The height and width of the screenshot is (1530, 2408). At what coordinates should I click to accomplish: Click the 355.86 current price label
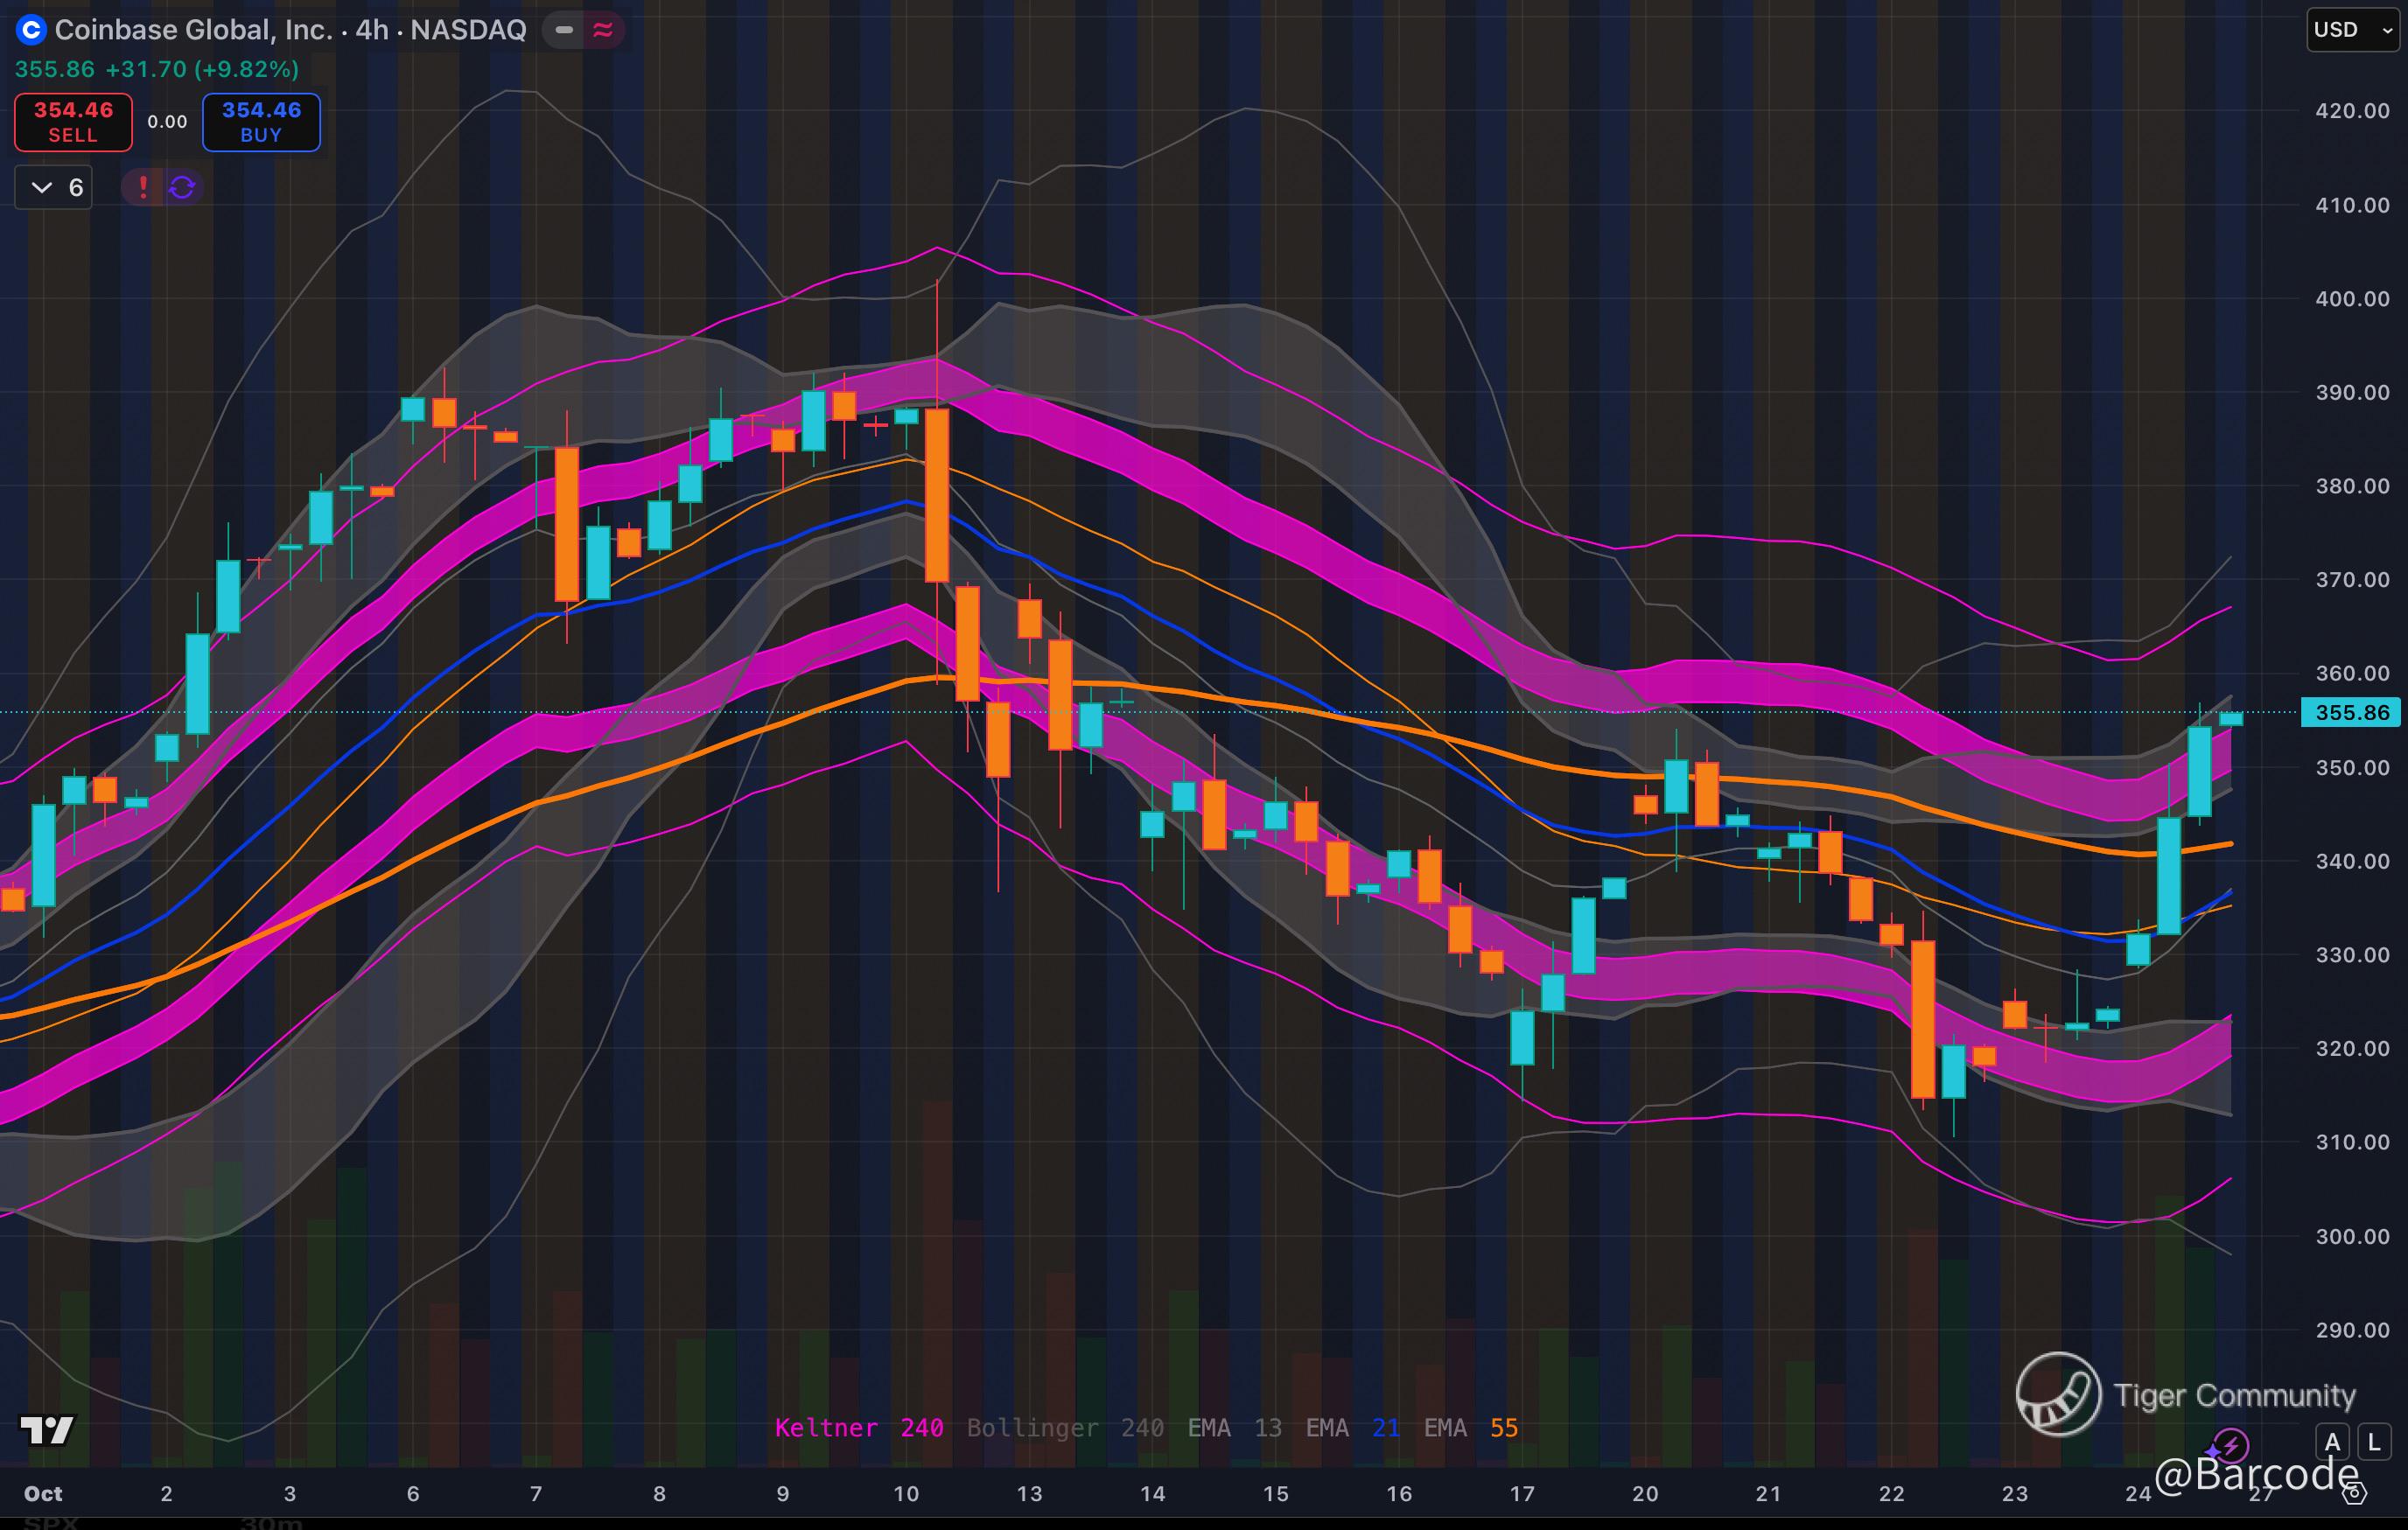2350,713
